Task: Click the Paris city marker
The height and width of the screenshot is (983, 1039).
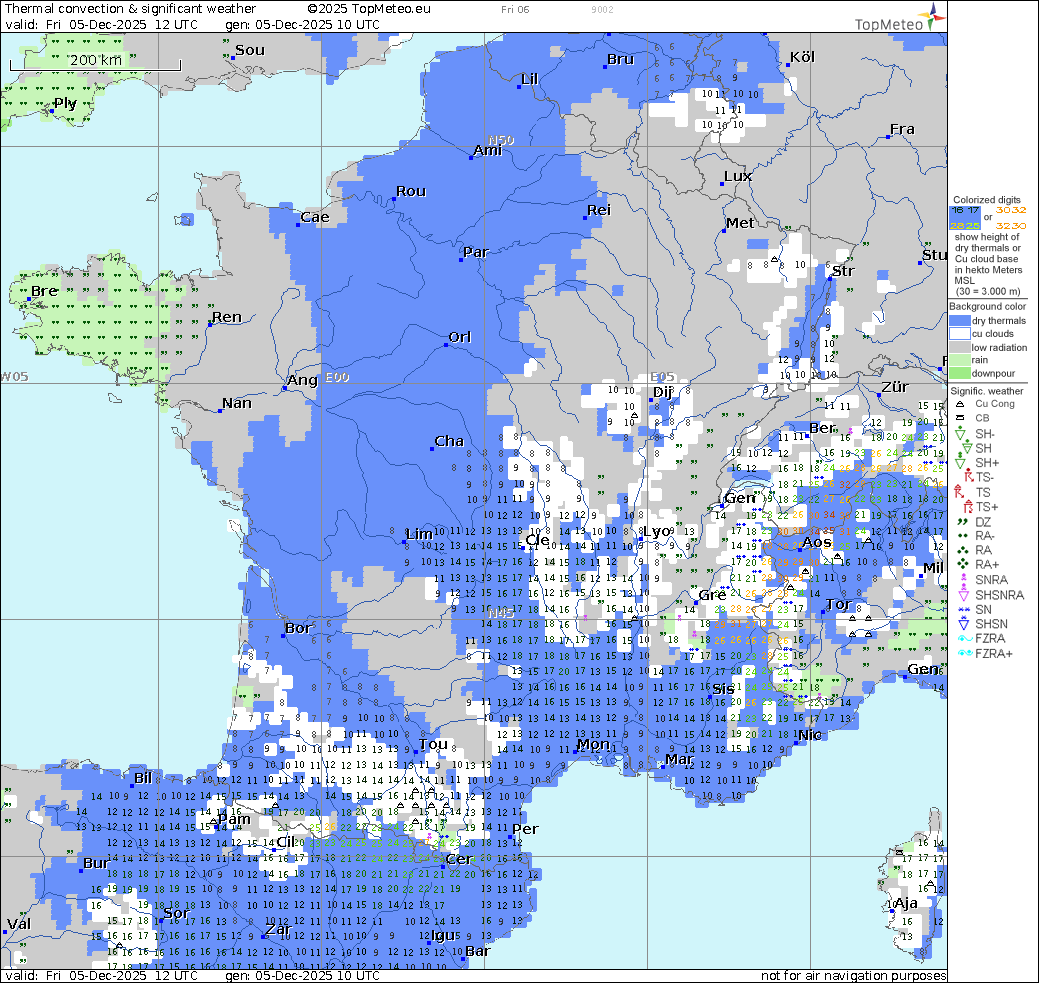Action: (x=461, y=259)
